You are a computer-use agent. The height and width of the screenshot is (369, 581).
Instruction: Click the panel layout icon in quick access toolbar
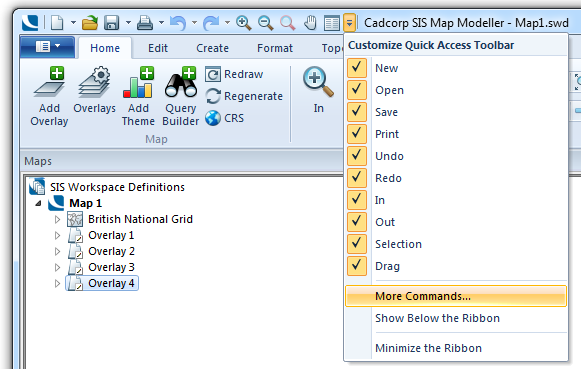(332, 23)
